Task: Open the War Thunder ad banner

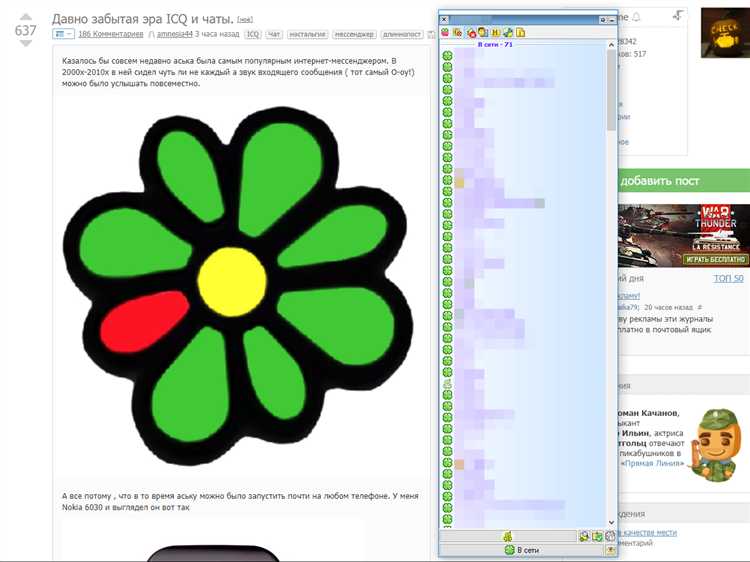Action: tap(684, 235)
